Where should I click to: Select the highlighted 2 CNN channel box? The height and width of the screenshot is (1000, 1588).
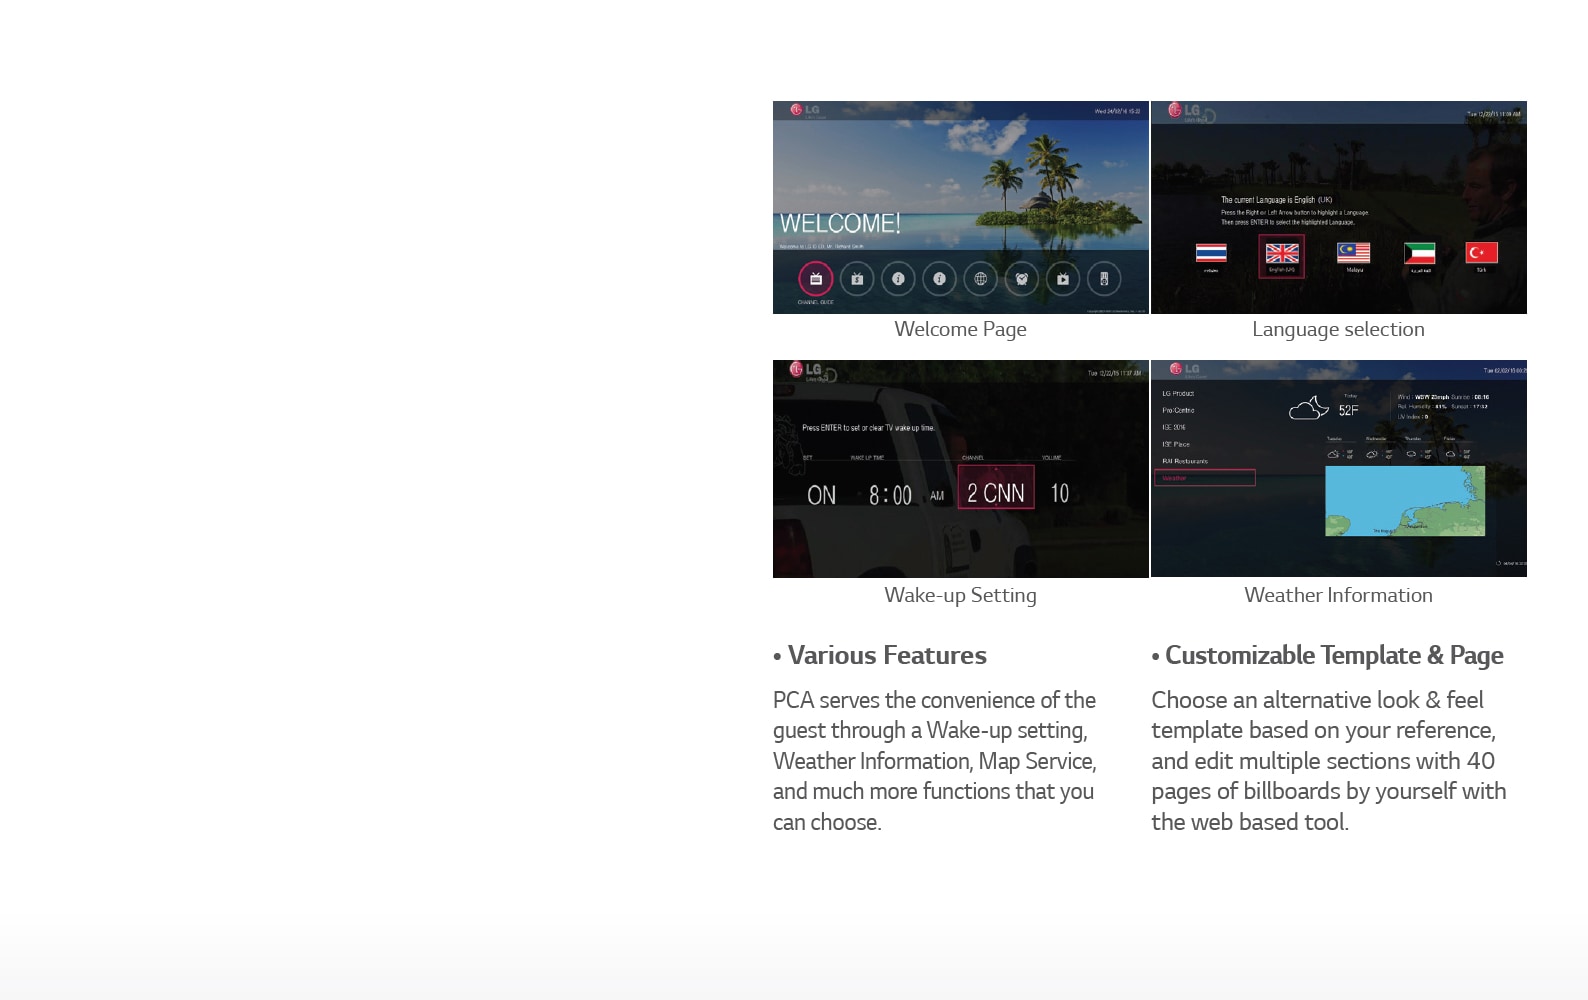996,487
